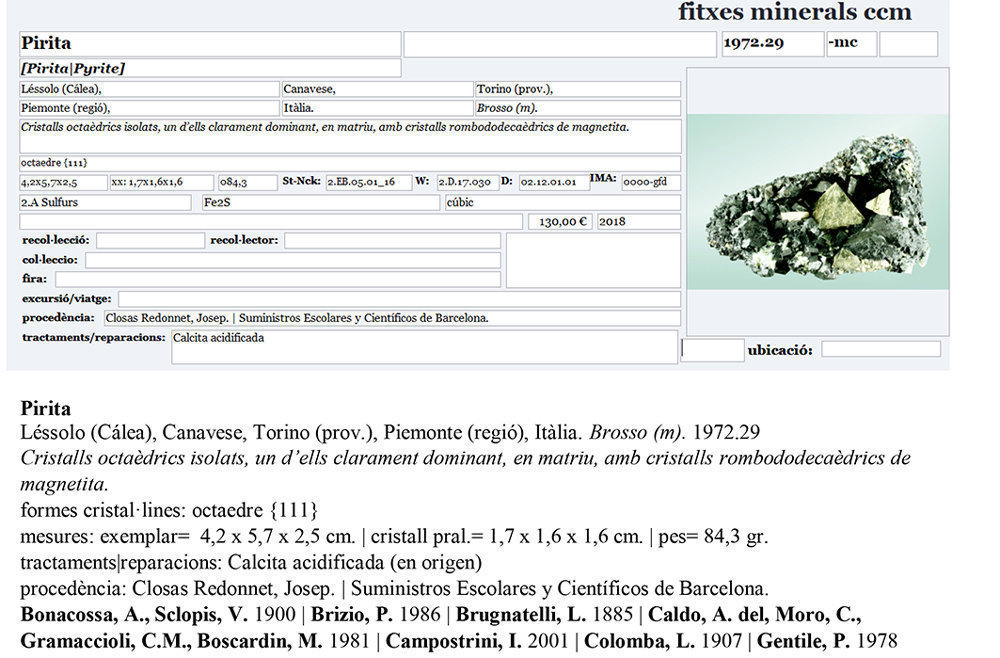This screenshot has height=658, width=1000.
Task: Click the description field starting 'Cristalls octaèdrics isolats'
Action: pyautogui.click(x=350, y=136)
